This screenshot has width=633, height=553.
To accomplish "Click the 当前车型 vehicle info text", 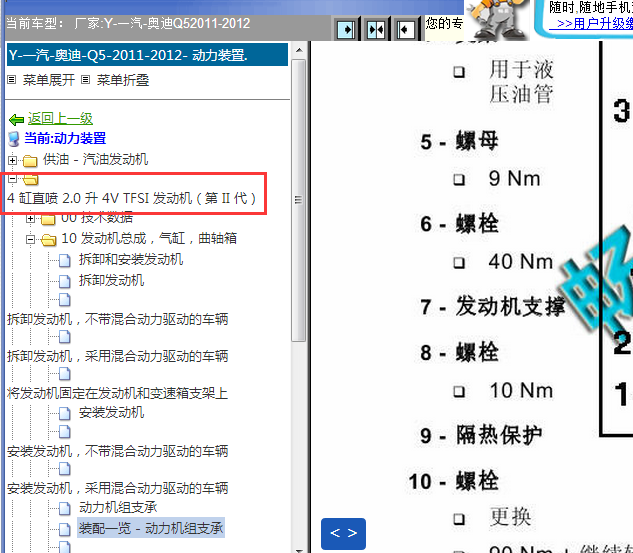I will (128, 23).
